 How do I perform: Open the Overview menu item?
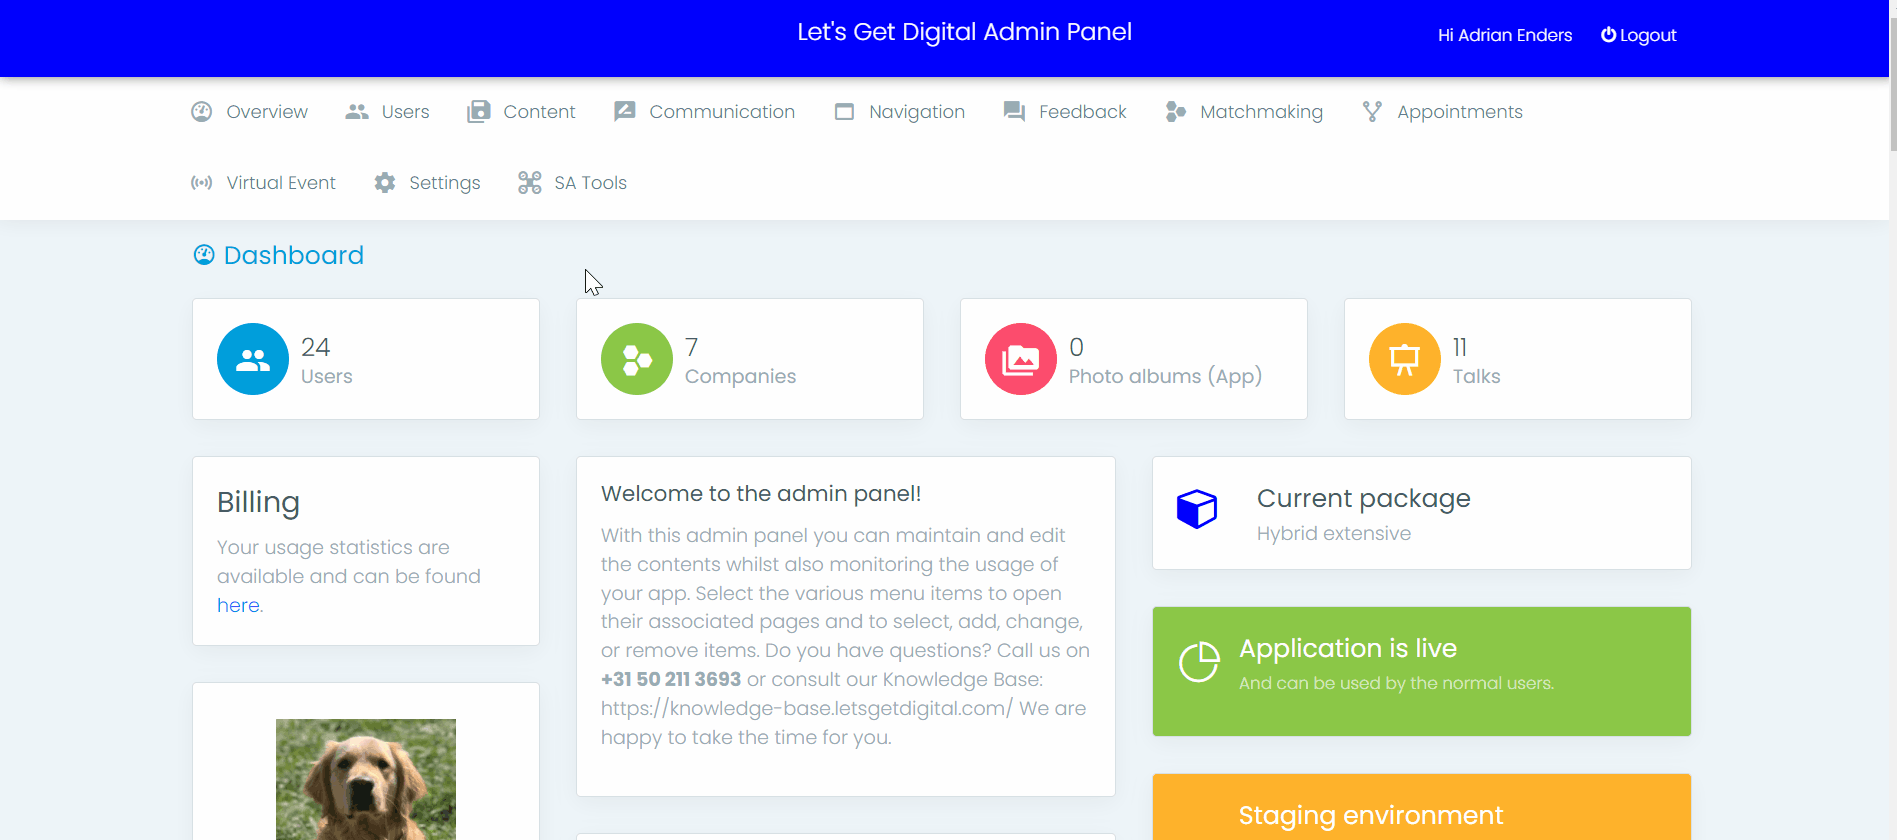pyautogui.click(x=266, y=112)
